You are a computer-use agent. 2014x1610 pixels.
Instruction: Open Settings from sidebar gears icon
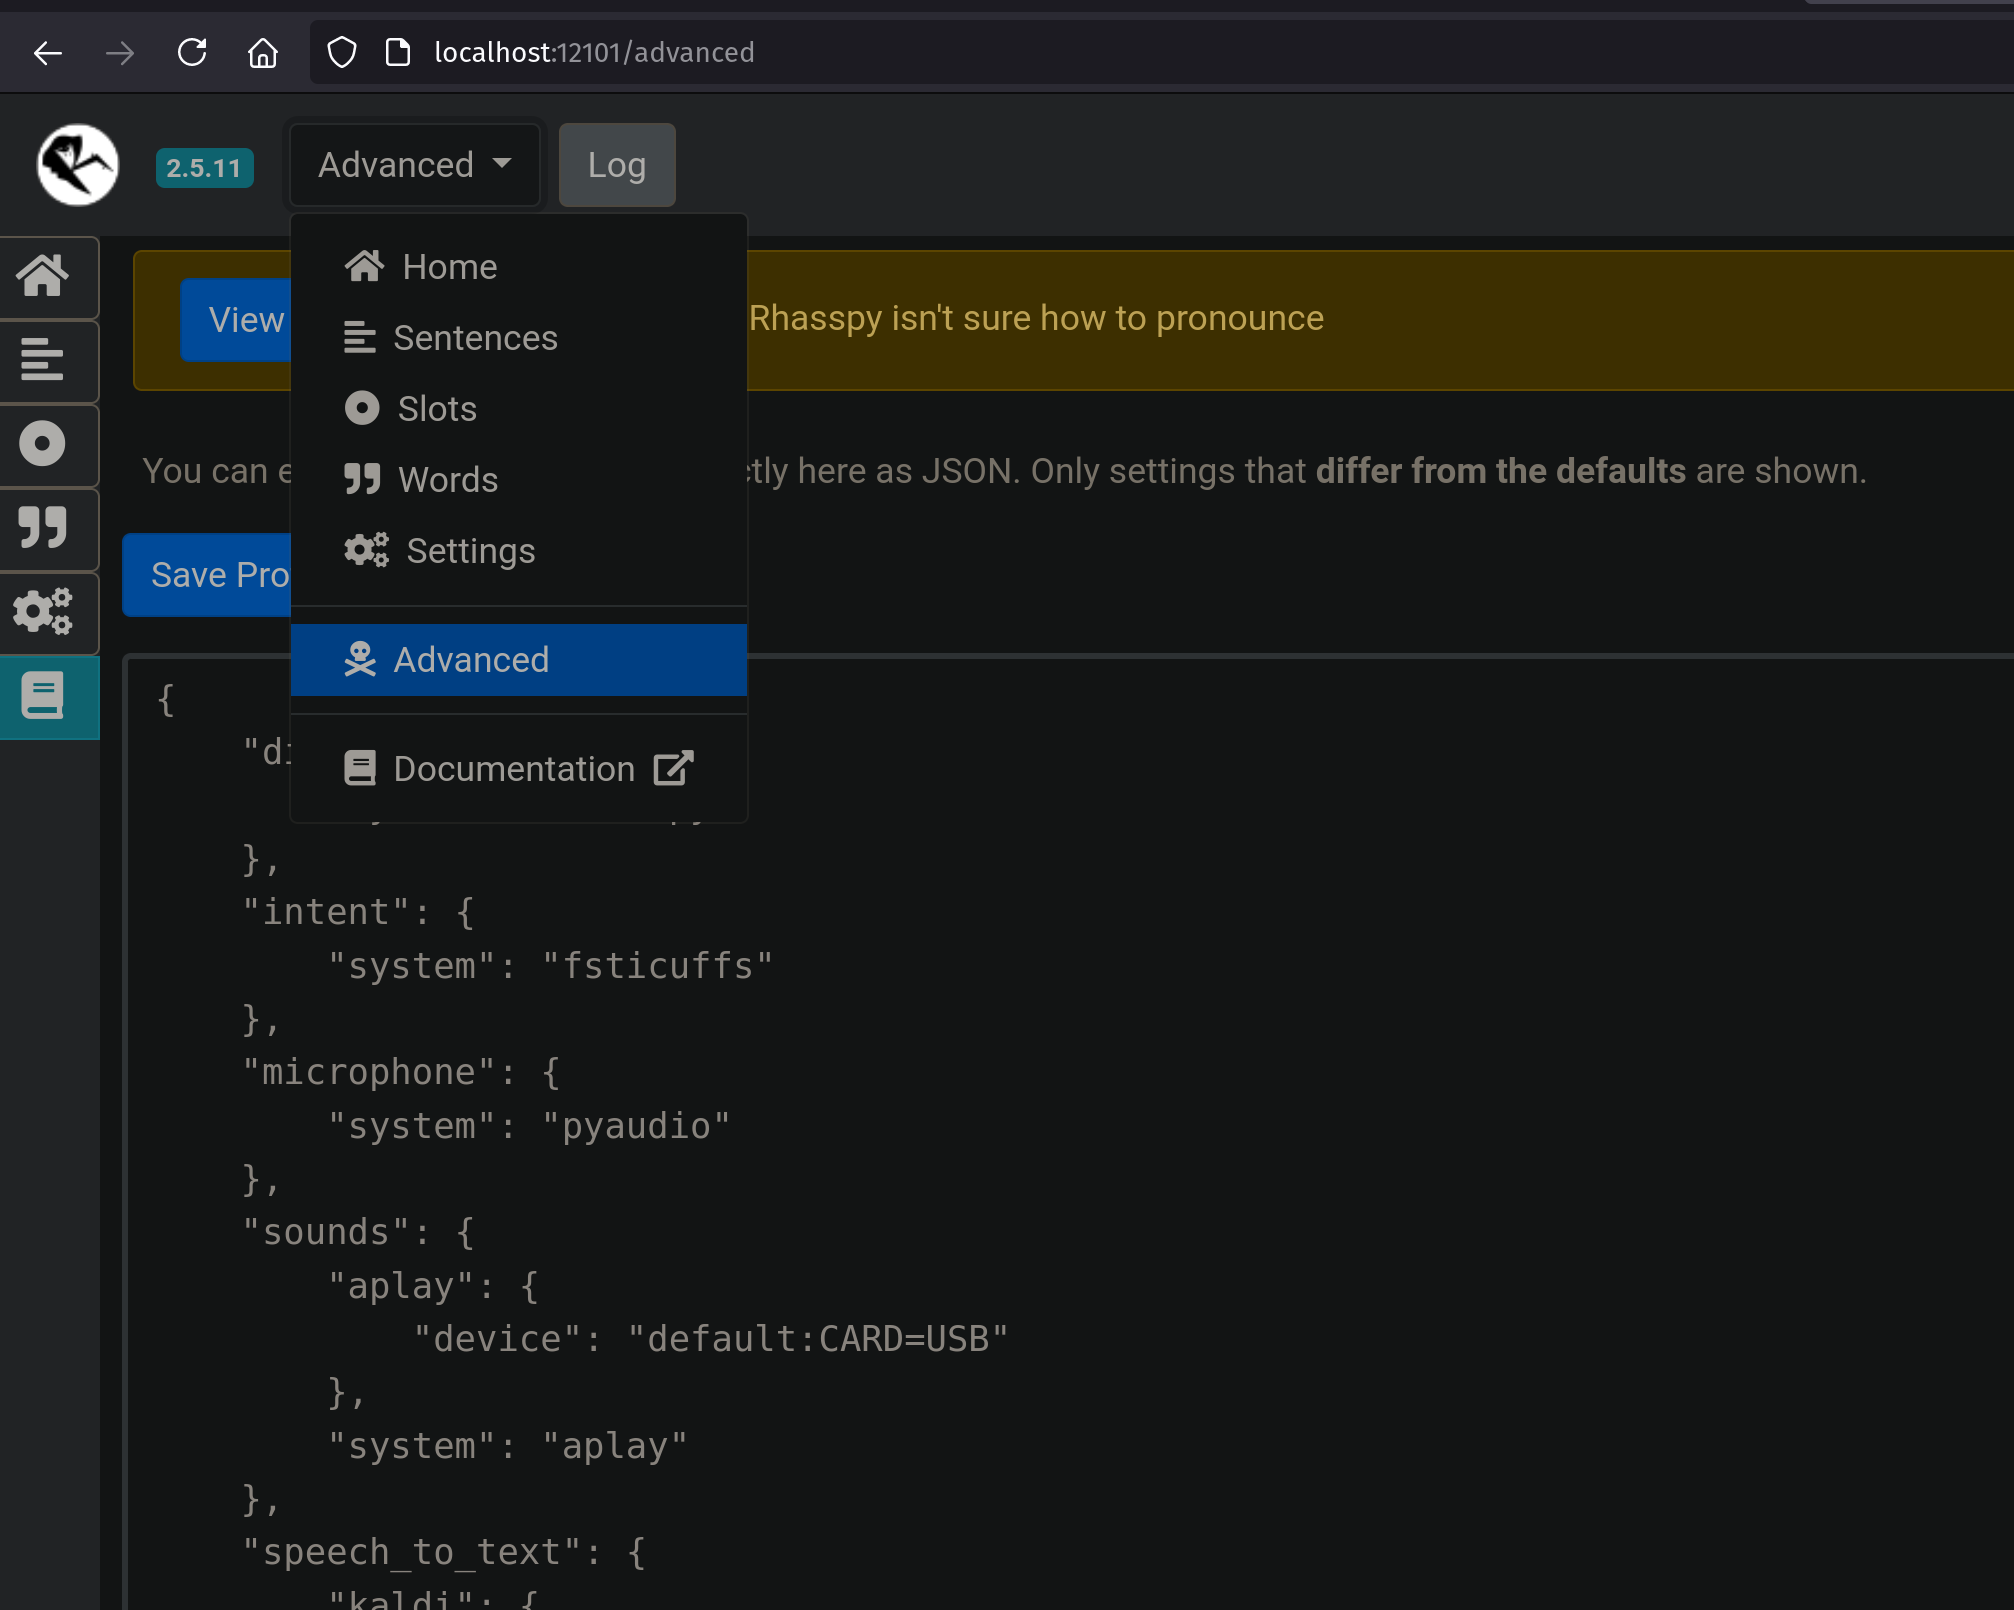tap(44, 612)
